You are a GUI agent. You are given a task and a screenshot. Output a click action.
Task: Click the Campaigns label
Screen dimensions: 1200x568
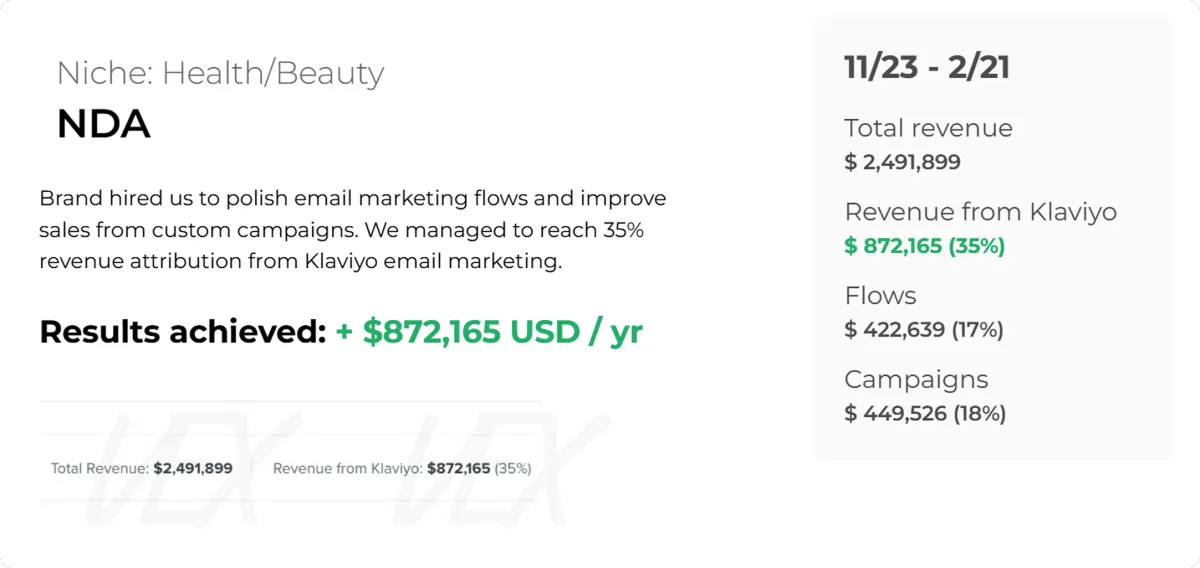(916, 380)
